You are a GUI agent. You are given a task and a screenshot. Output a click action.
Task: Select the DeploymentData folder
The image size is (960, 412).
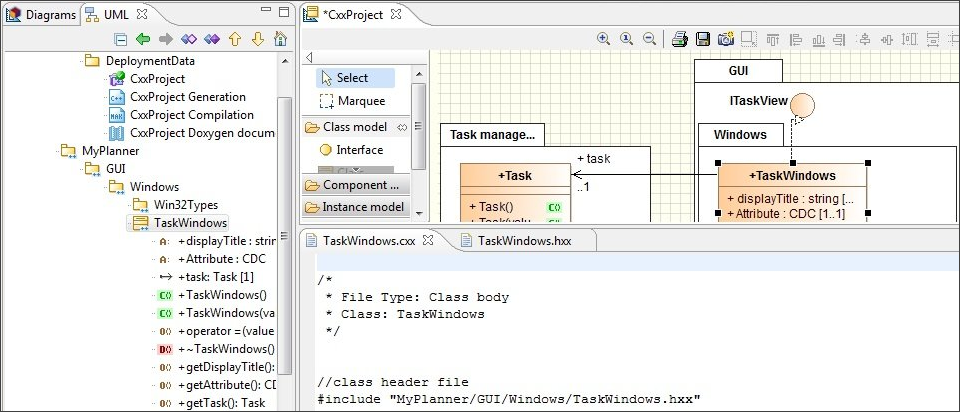(140, 61)
